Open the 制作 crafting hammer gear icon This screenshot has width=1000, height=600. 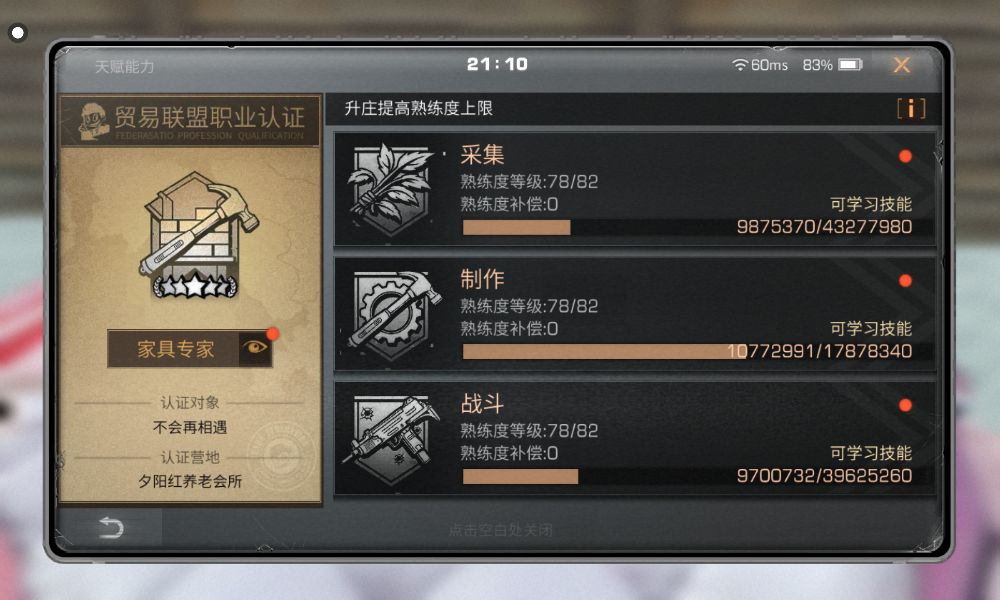393,314
